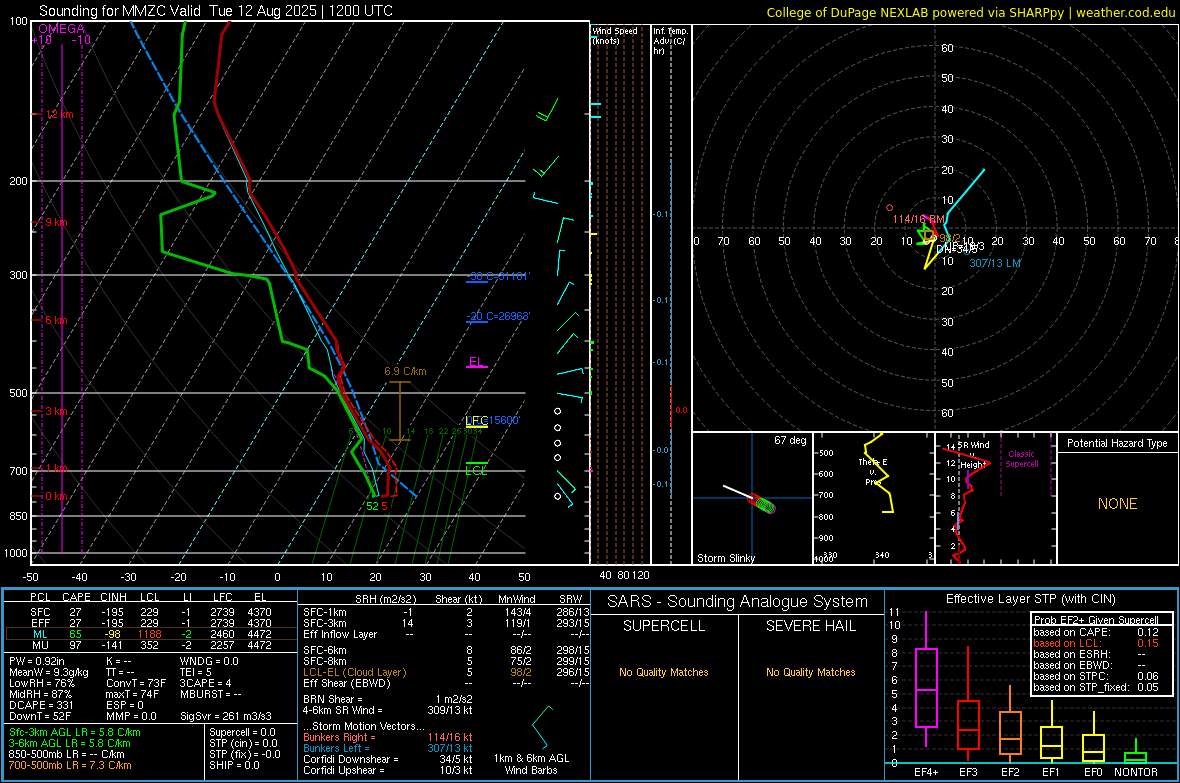Click the 114/16 RM hodograph label
Image resolution: width=1180 pixels, height=783 pixels.
[918, 219]
